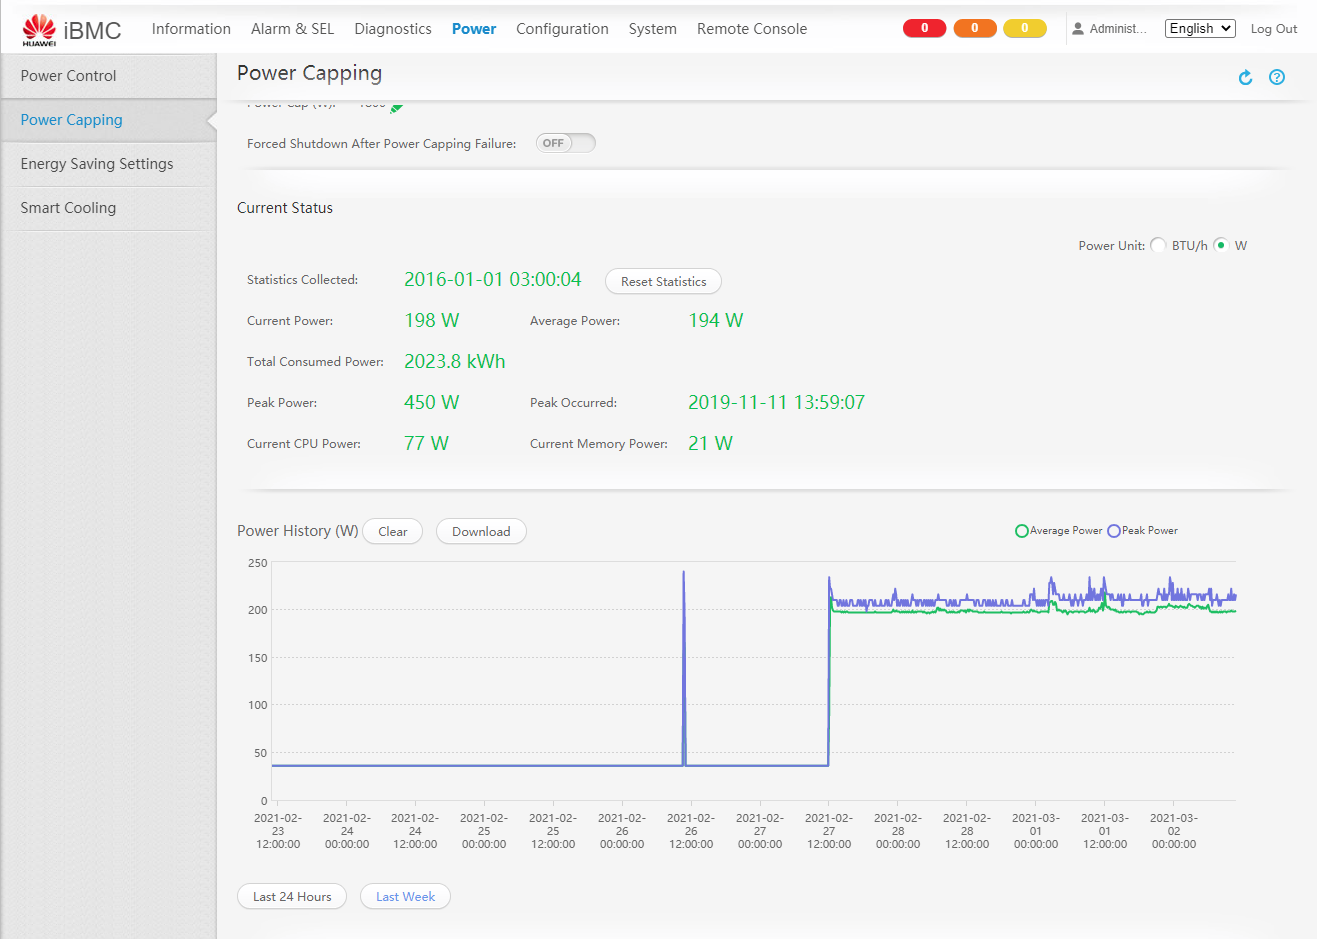Open the System menu

pyautogui.click(x=653, y=29)
